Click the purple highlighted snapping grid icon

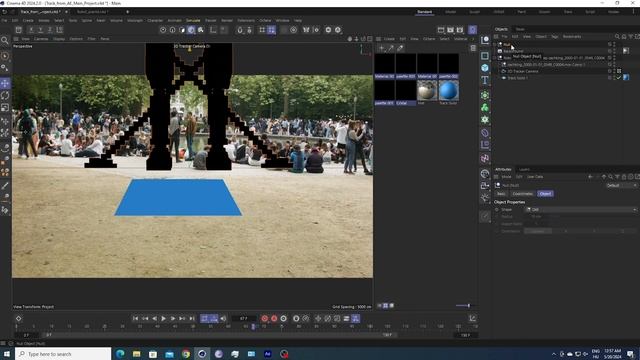(x=271, y=30)
